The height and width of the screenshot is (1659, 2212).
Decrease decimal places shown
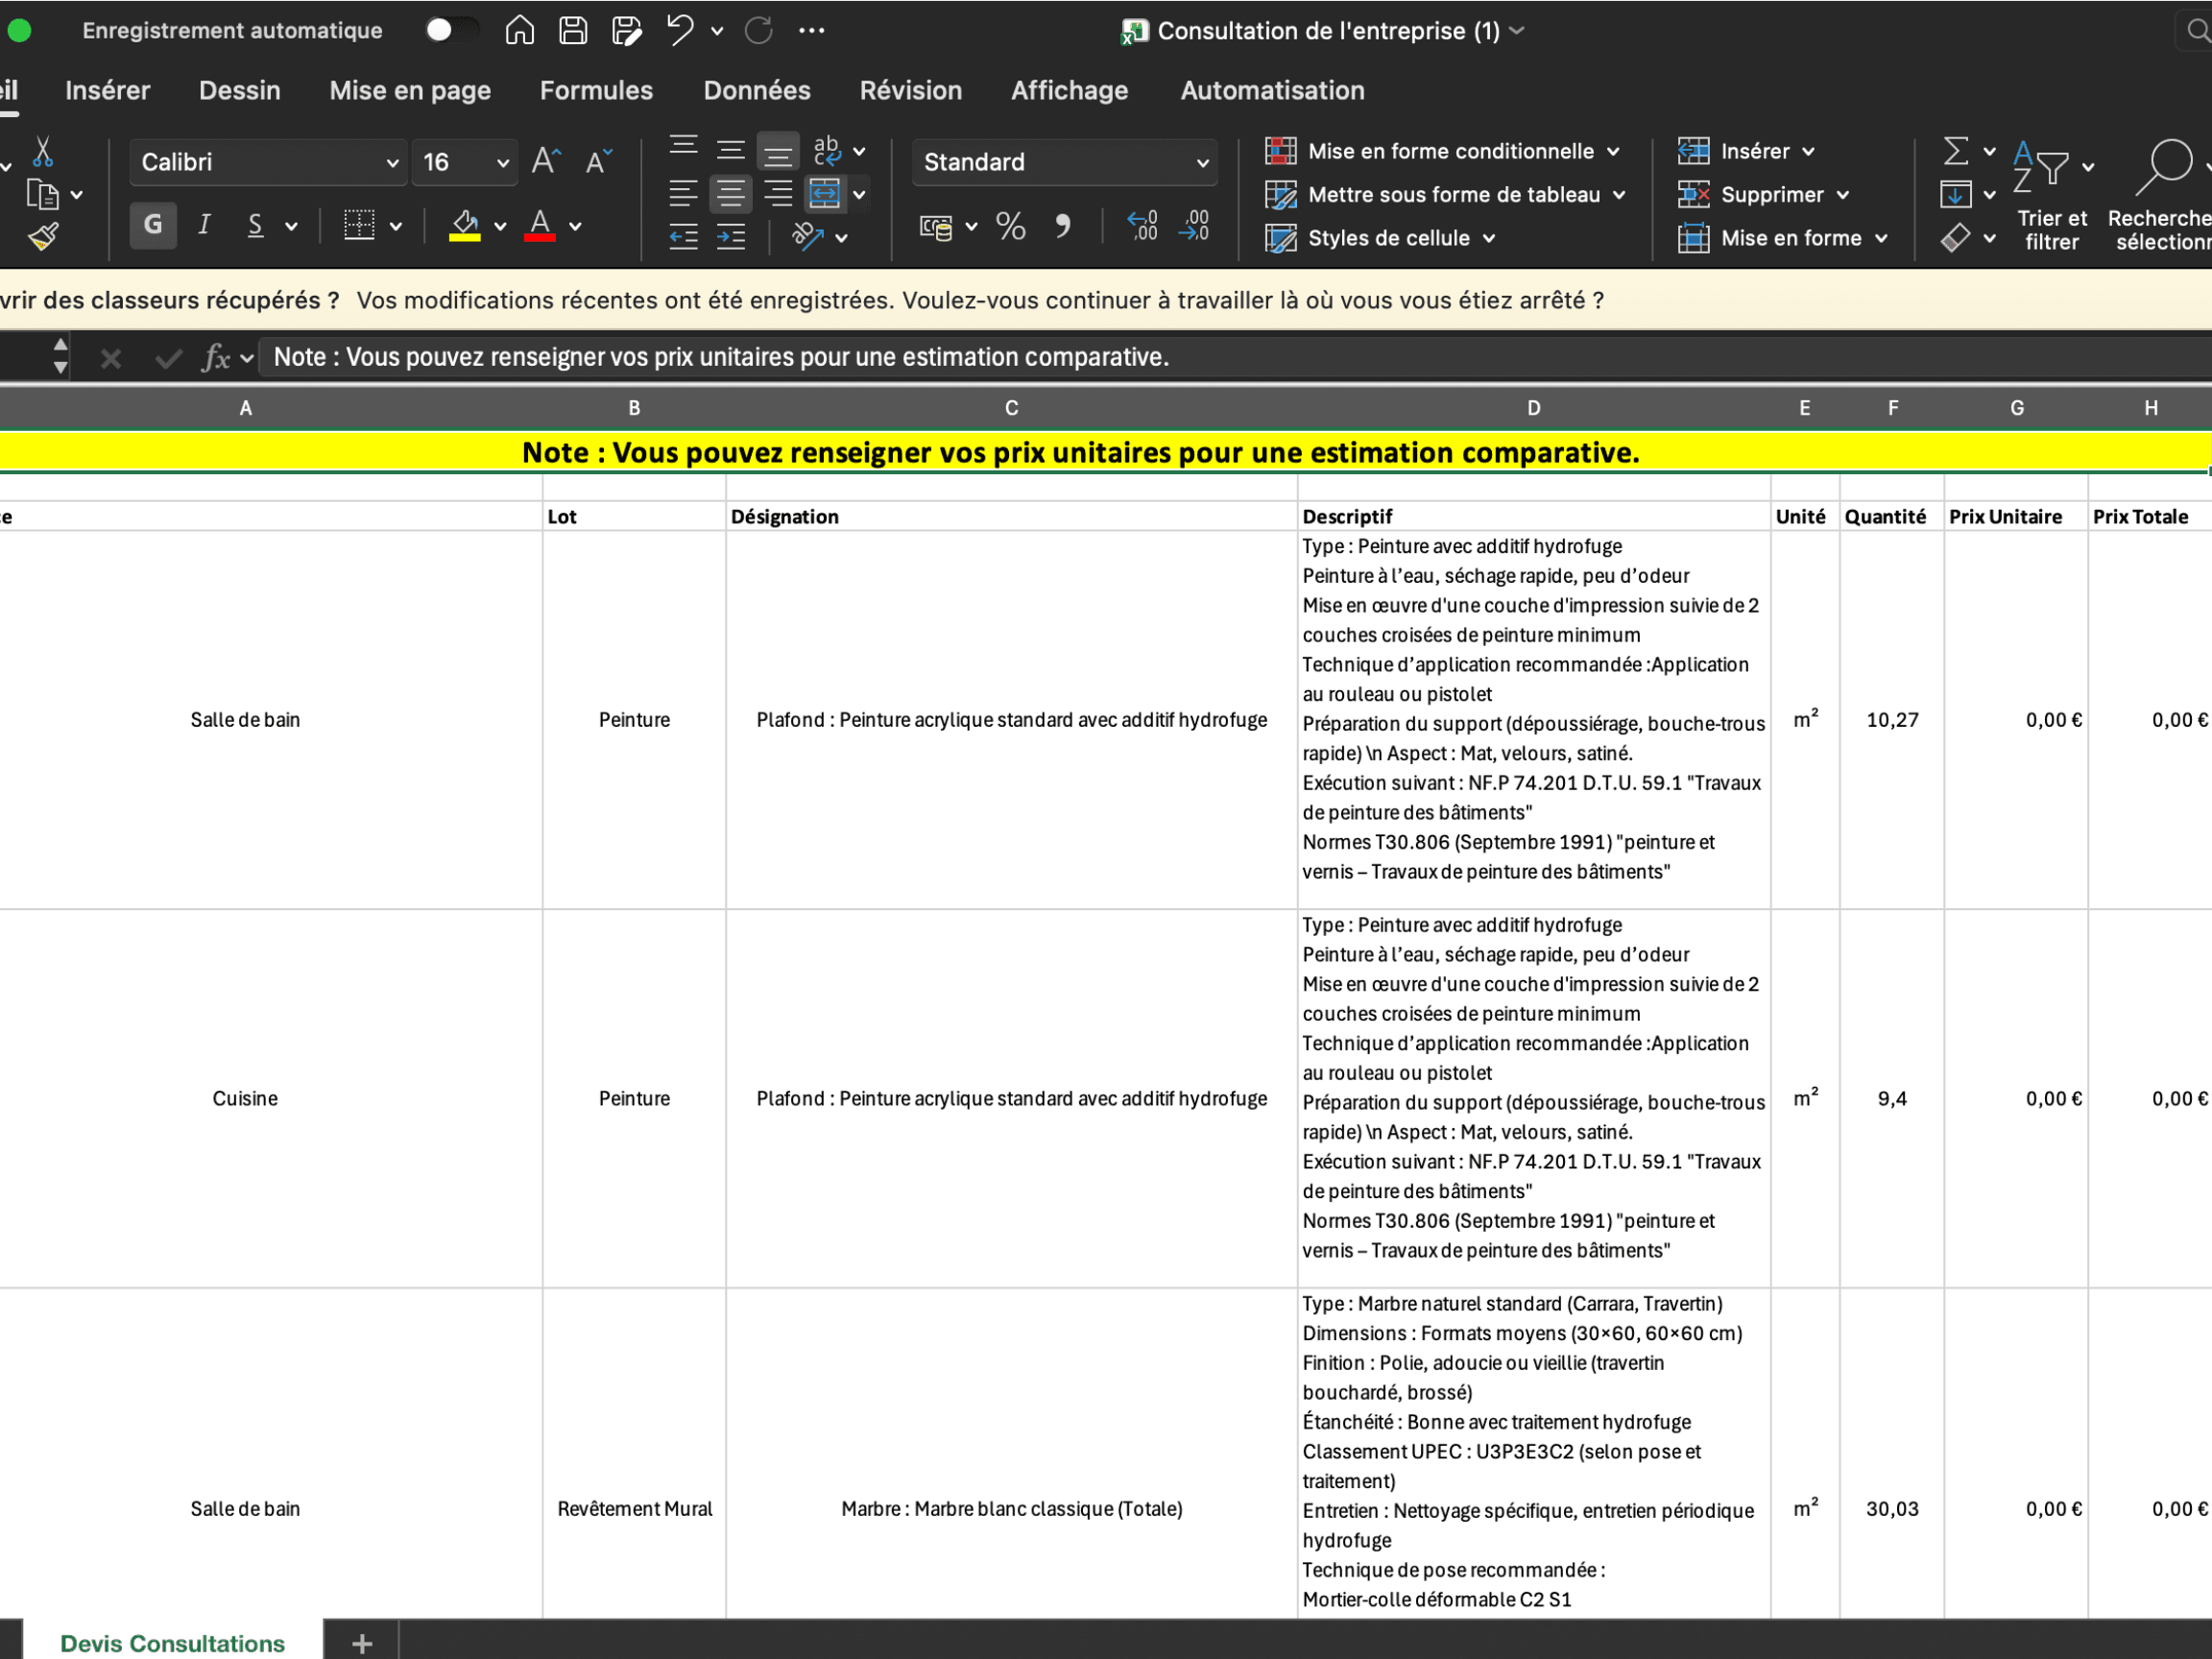coord(1192,226)
